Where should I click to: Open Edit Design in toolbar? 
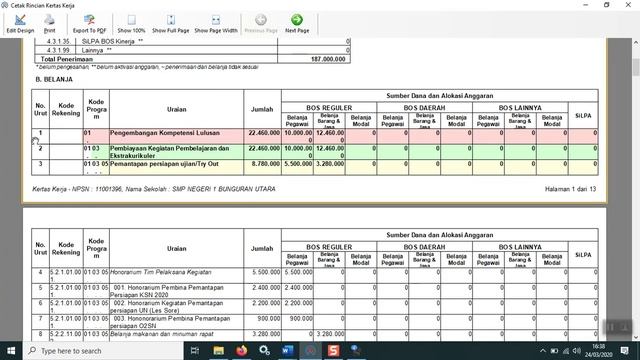click(x=20, y=24)
